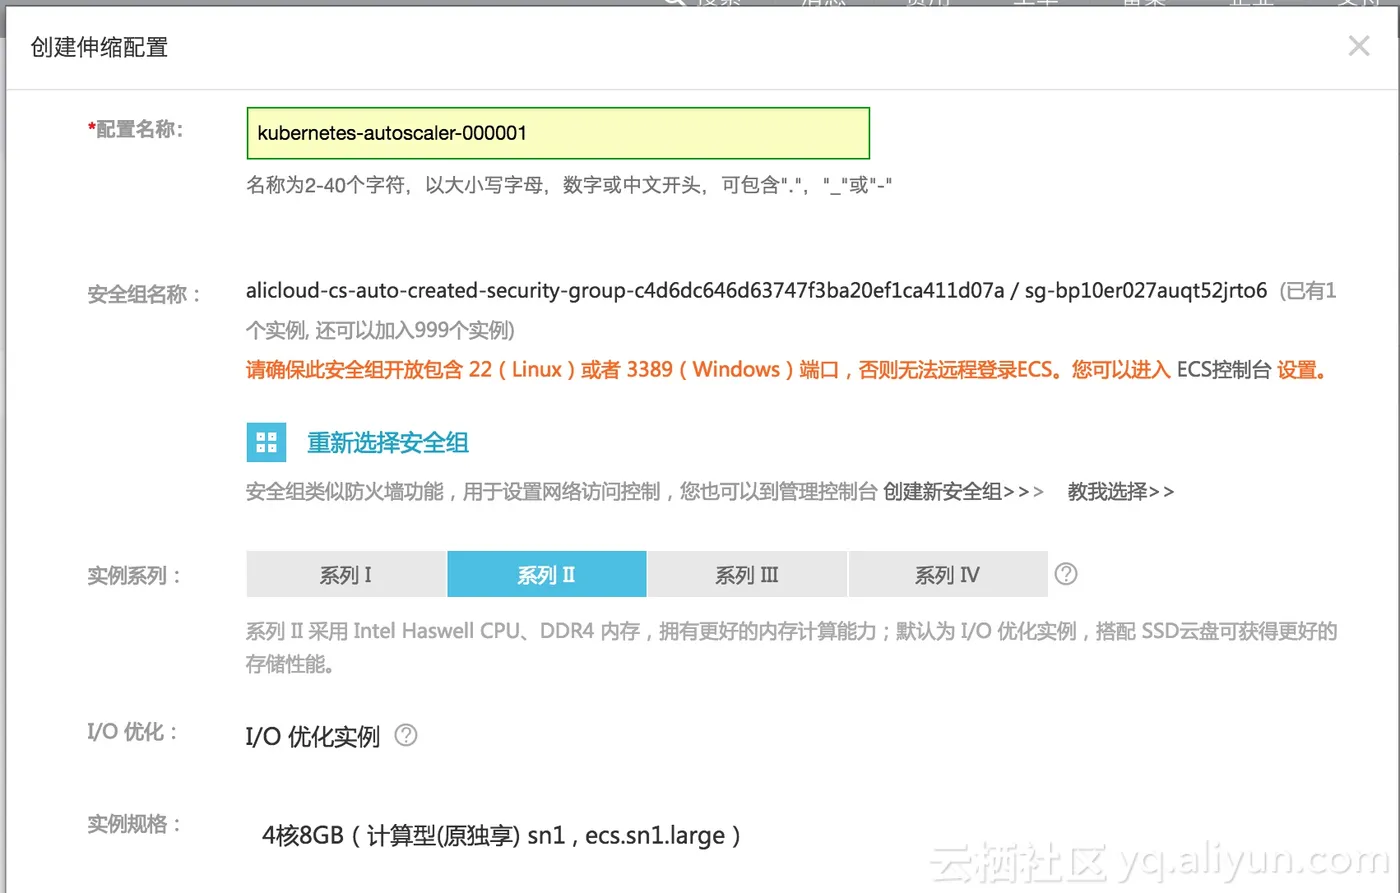Show help for I/O 优化实例
Screen dimensions: 1400x893
click(x=406, y=735)
